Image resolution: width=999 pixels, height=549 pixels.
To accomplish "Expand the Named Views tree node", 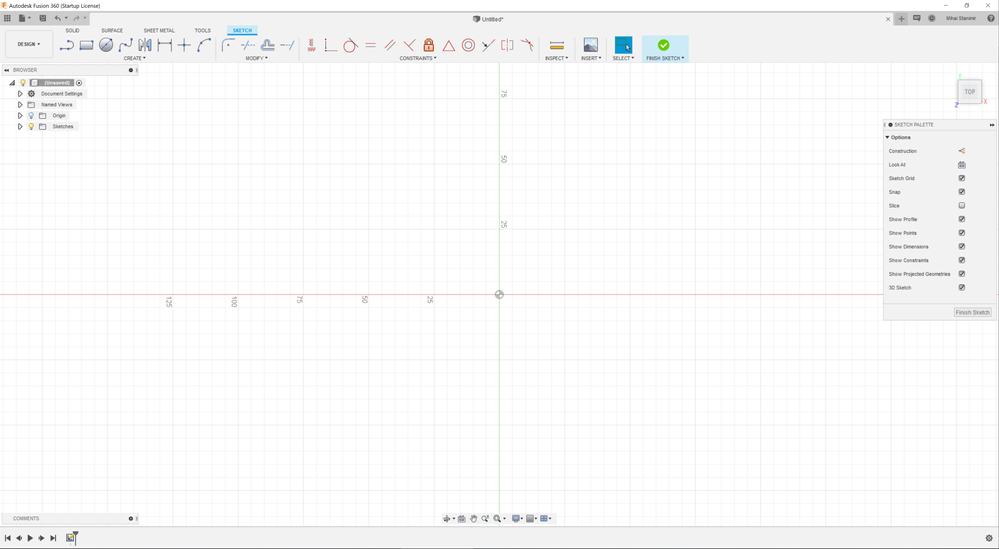I will (x=20, y=104).
